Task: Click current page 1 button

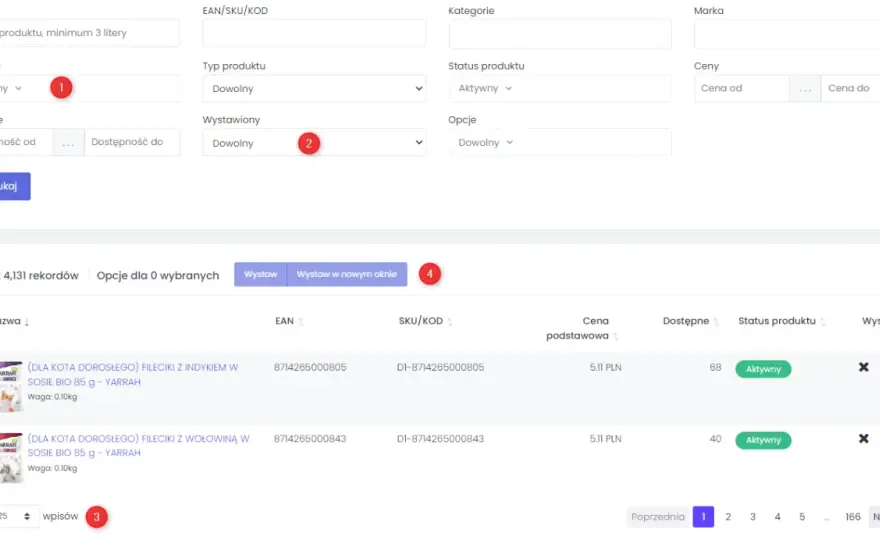Action: pos(703,517)
